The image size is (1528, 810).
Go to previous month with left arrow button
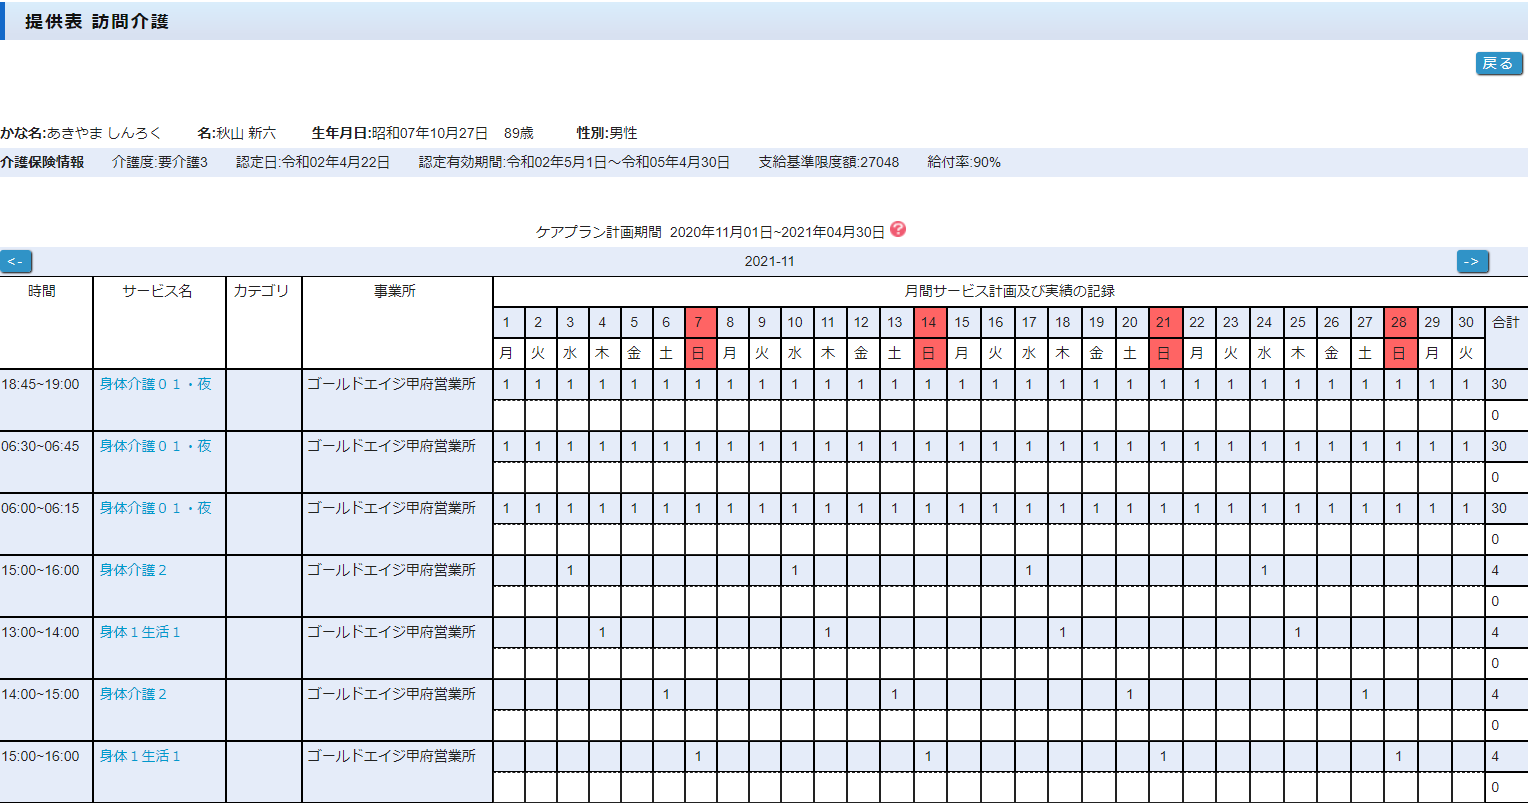pyautogui.click(x=16, y=262)
